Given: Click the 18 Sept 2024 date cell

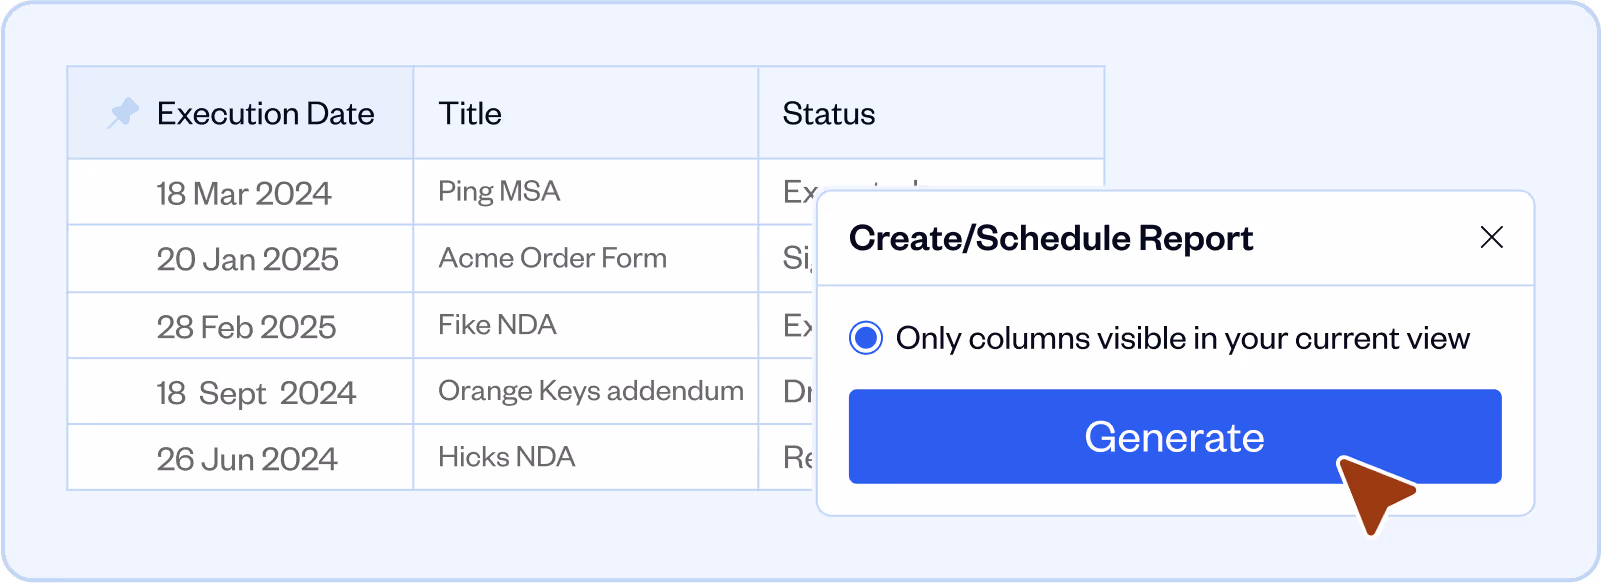Looking at the screenshot, I should (x=255, y=393).
